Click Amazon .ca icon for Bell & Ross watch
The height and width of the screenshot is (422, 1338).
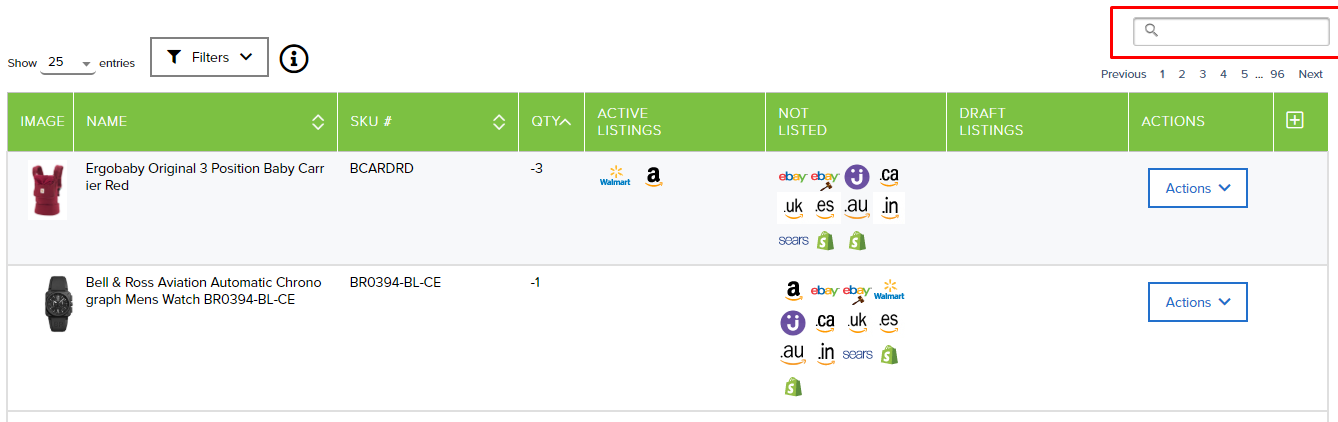825,322
